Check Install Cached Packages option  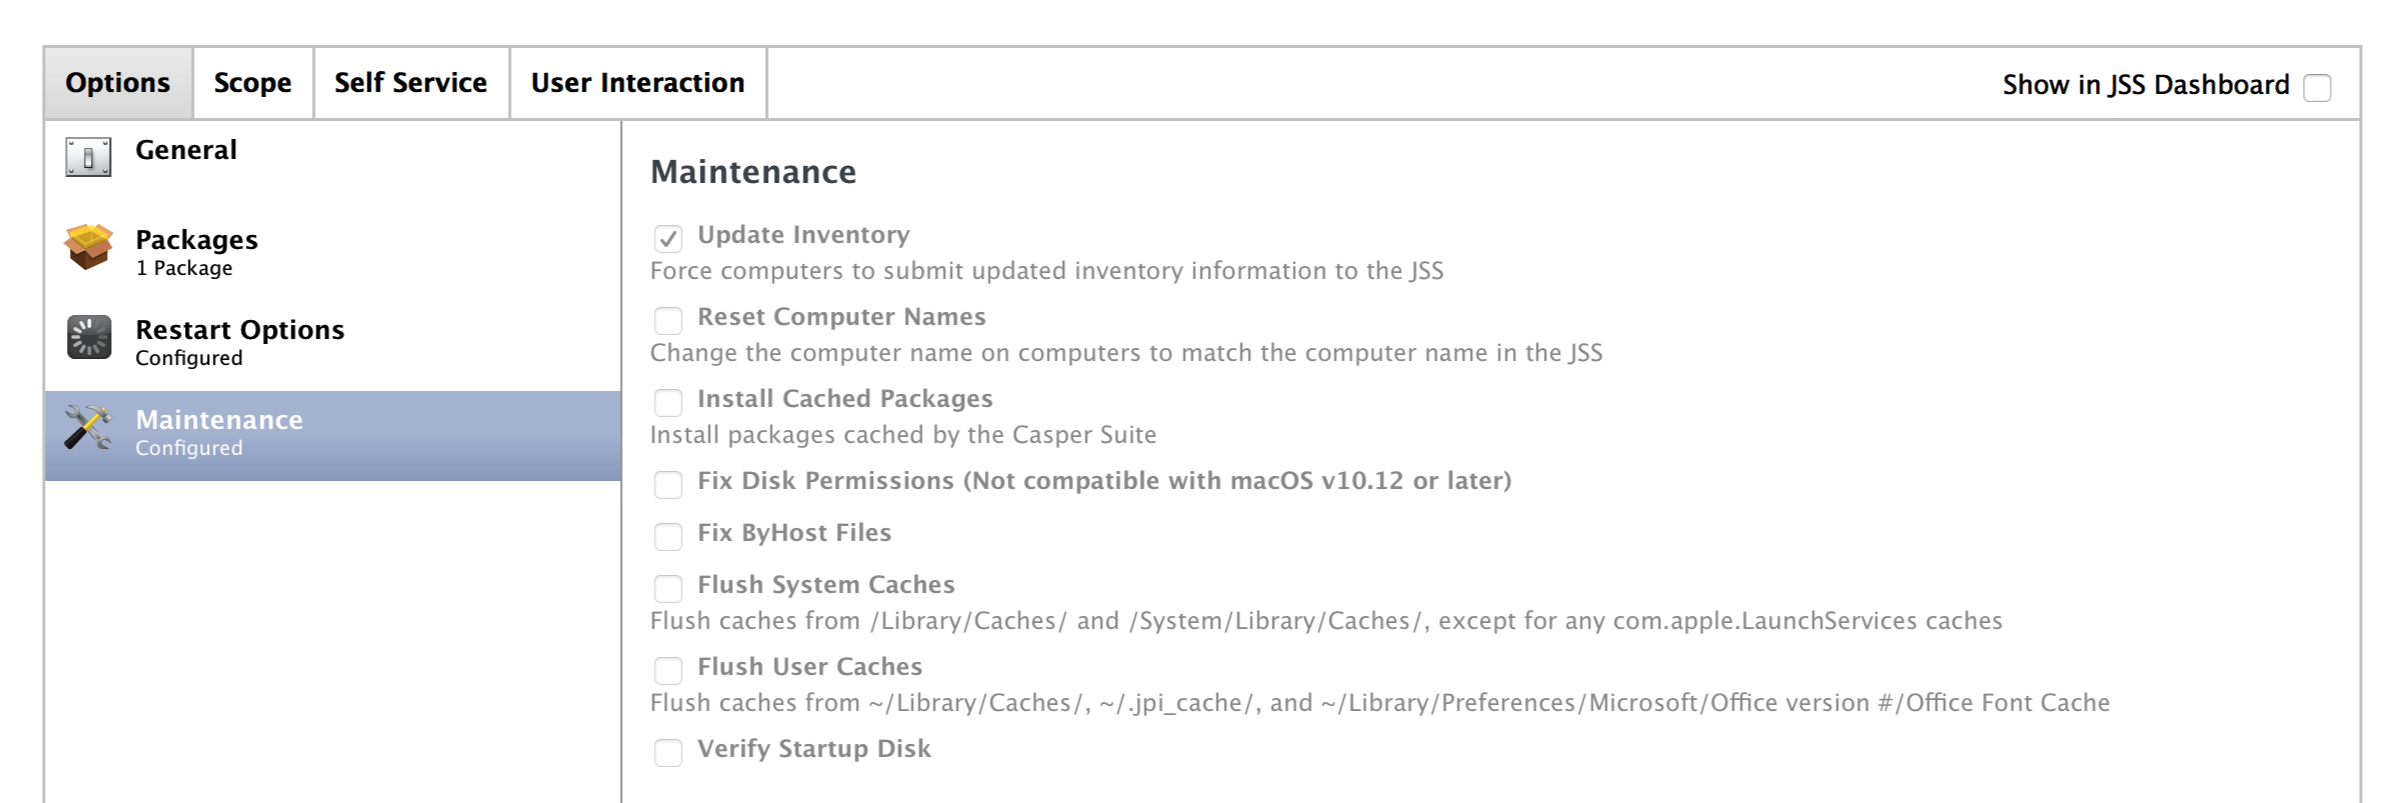click(668, 402)
